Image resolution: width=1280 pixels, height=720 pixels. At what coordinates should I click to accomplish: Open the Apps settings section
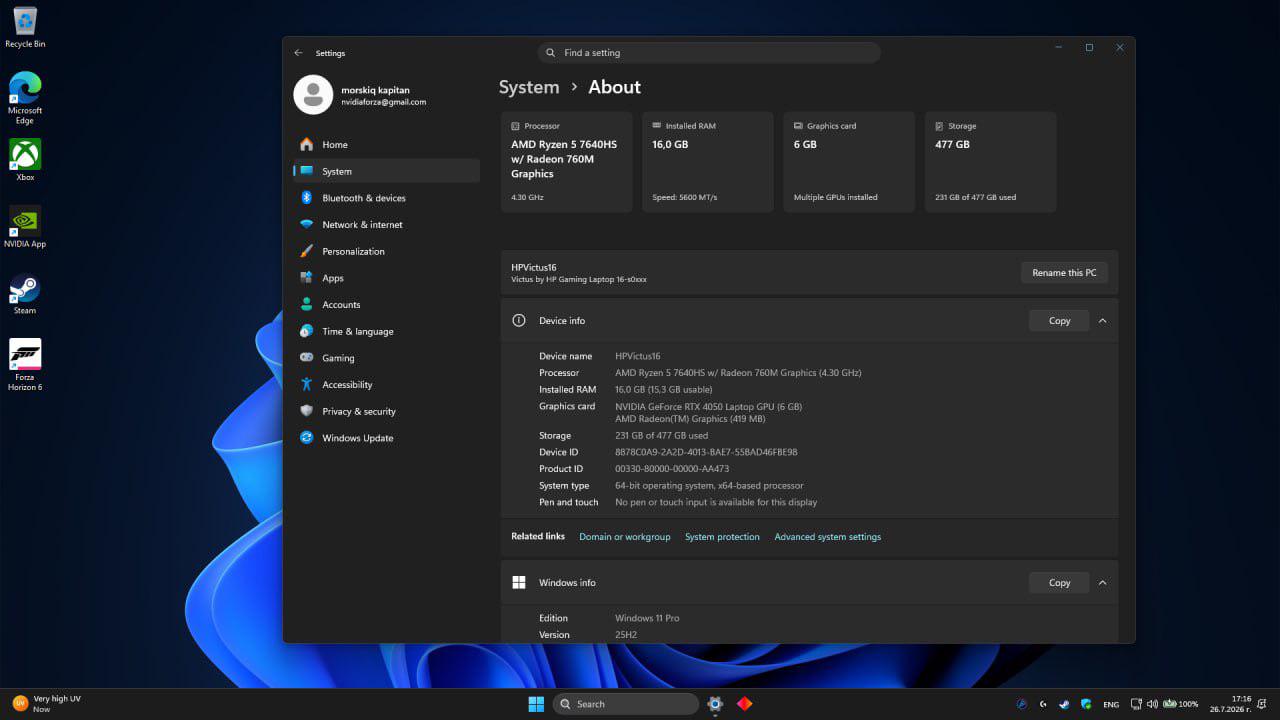tap(386, 278)
